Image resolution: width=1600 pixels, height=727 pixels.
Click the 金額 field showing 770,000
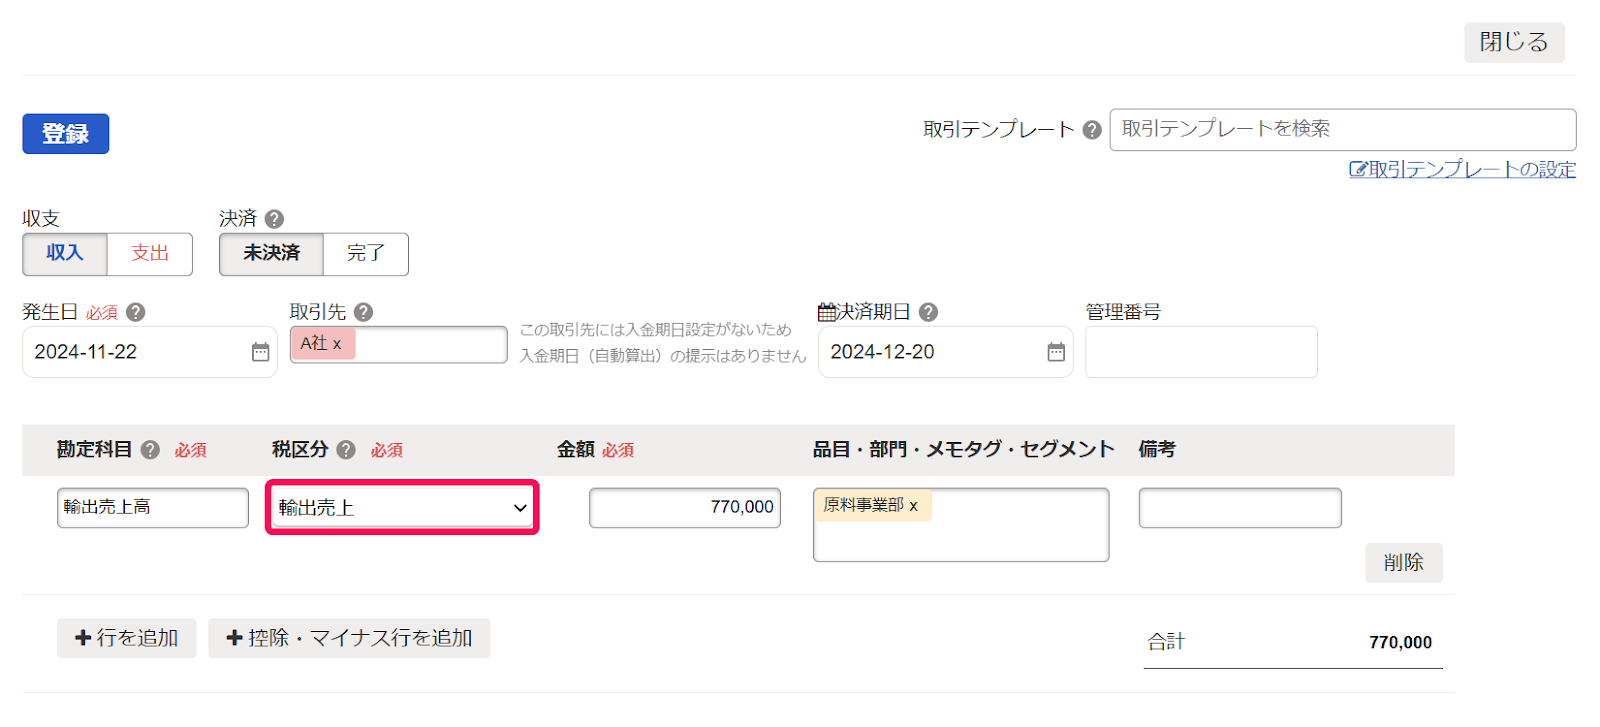[x=685, y=508]
